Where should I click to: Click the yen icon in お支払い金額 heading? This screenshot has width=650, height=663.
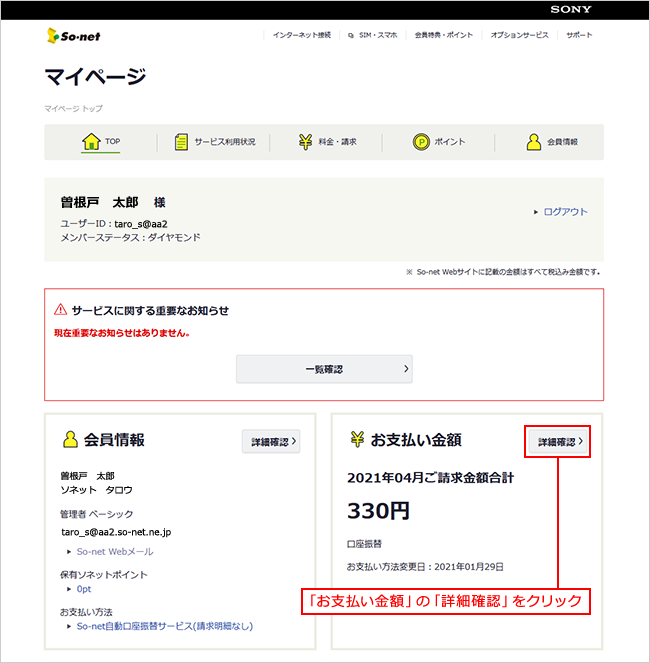point(357,439)
